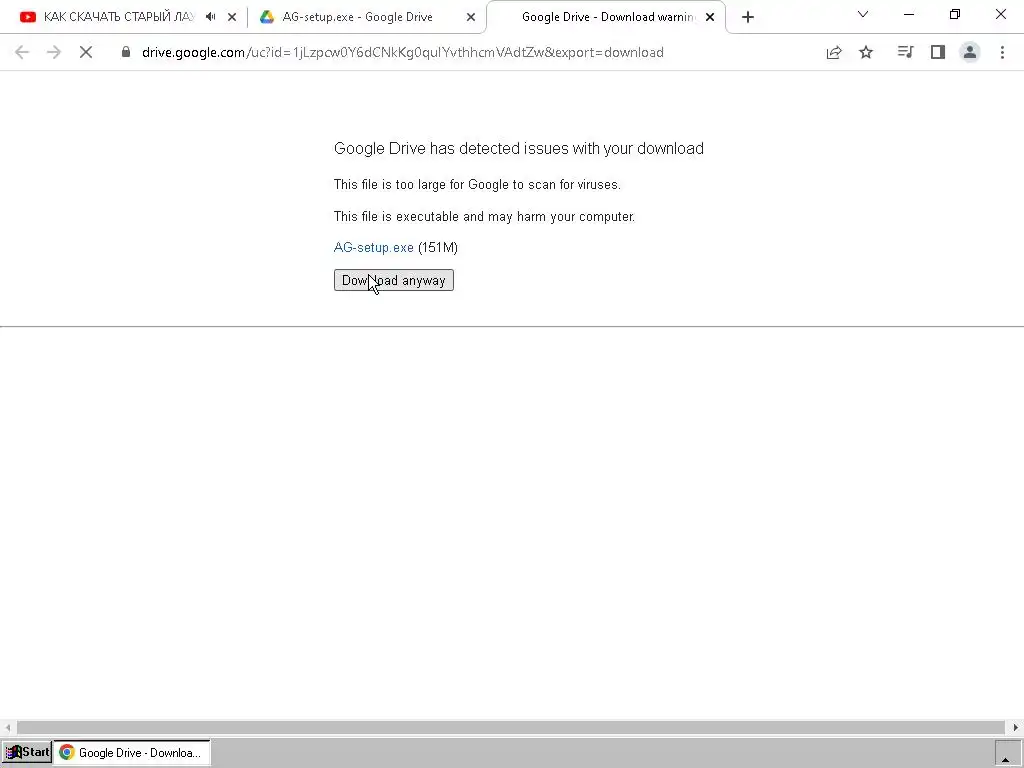Select Google Drive taskbar window button
1024x768 pixels.
pyautogui.click(x=131, y=752)
